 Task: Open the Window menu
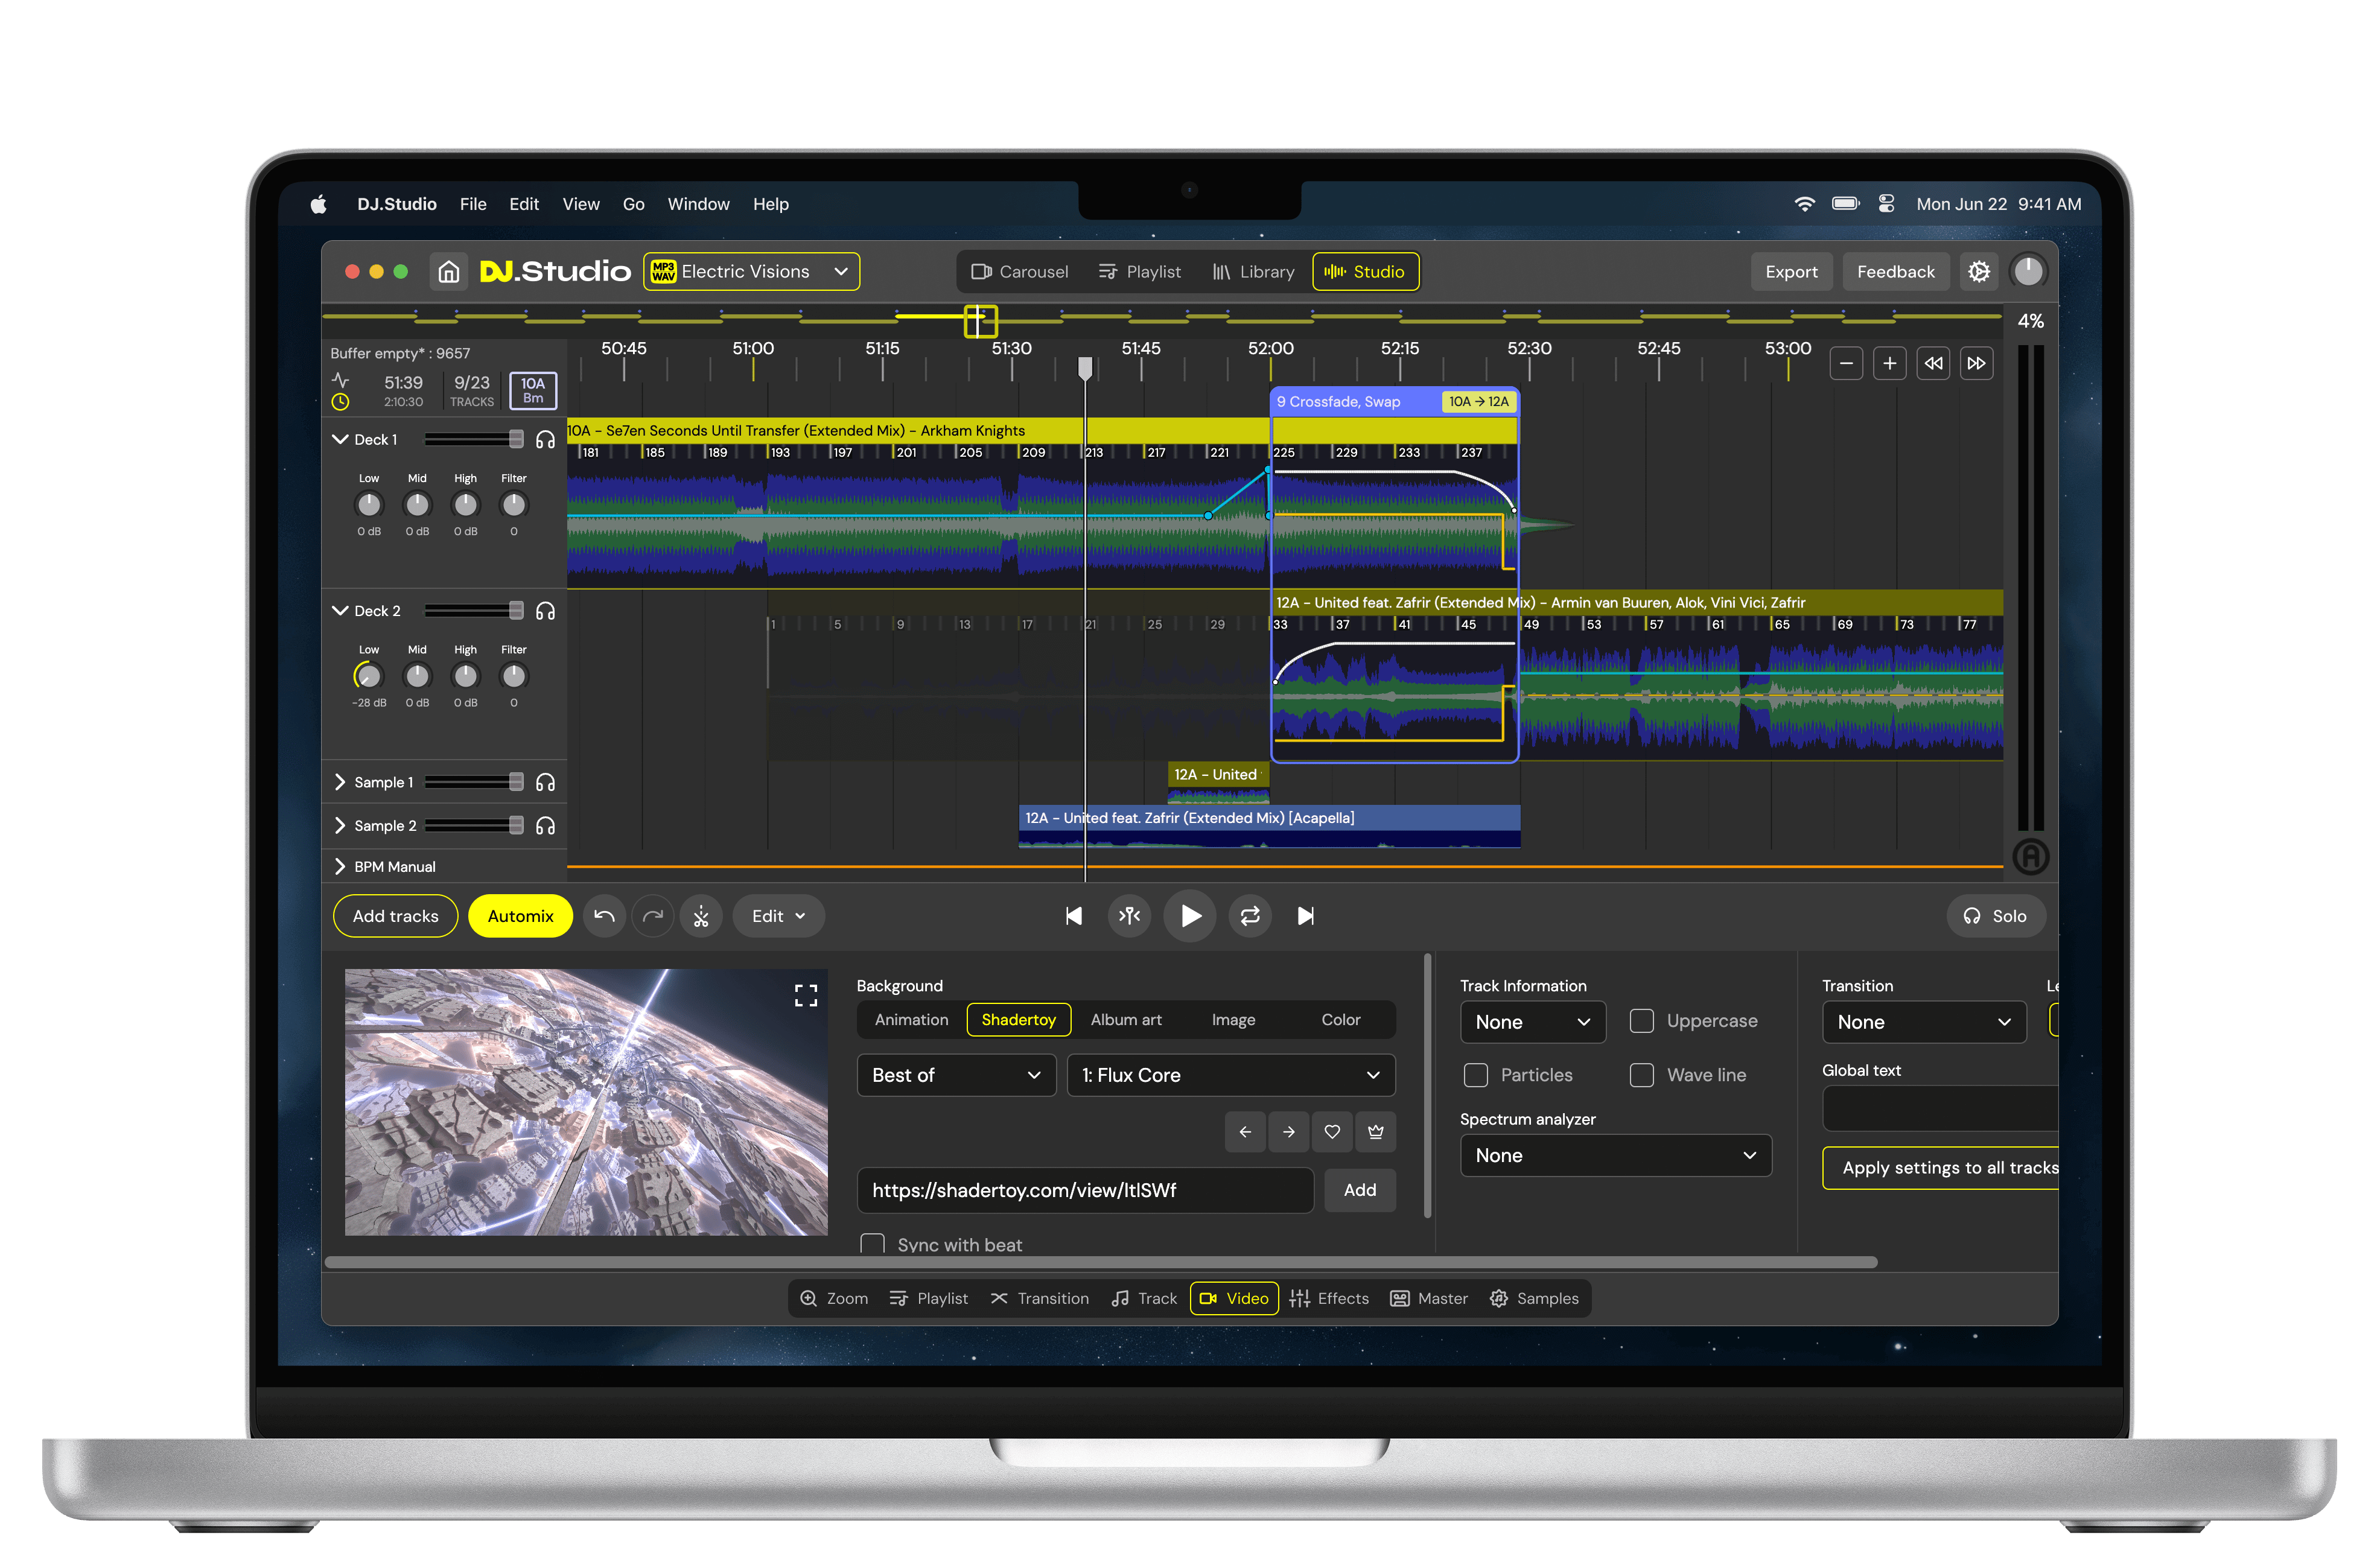[x=698, y=204]
